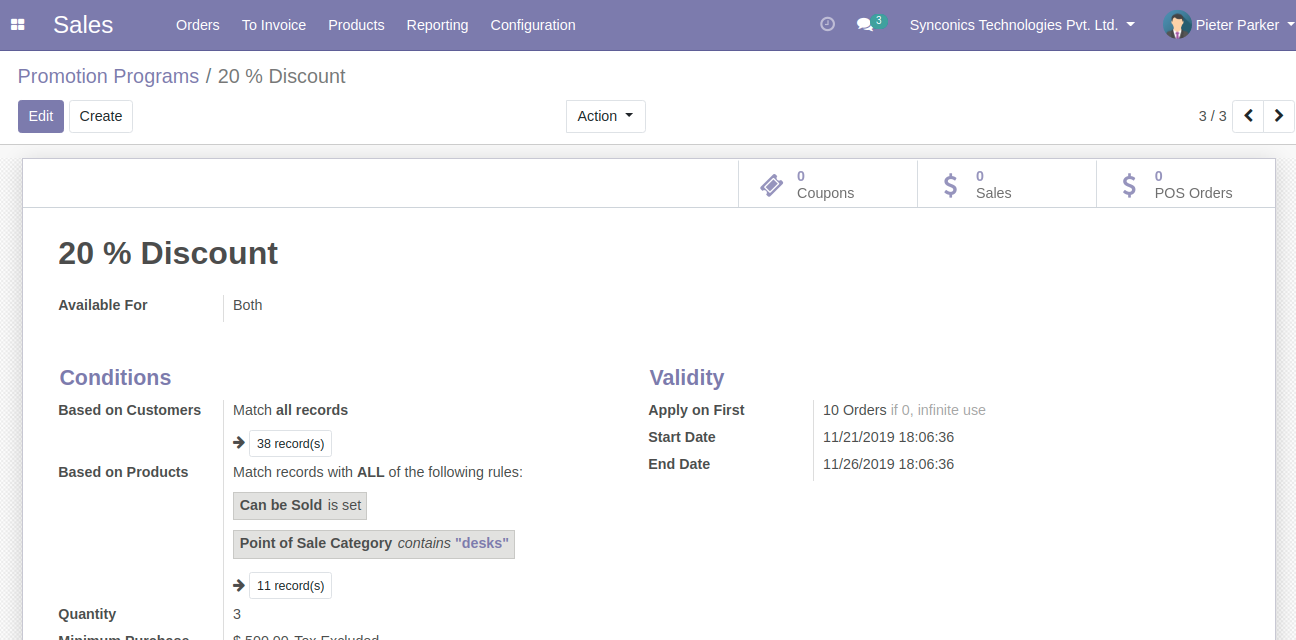
Task: Click the clock activities icon
Action: coord(827,25)
